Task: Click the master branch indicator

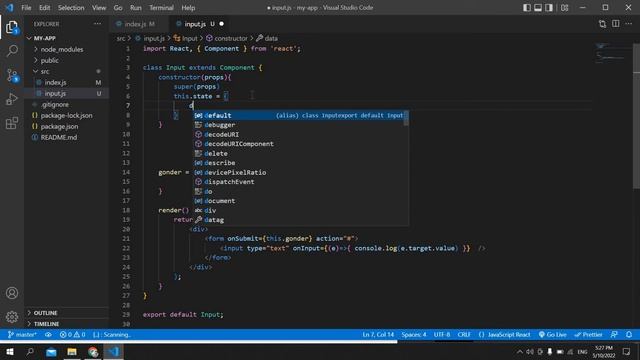Action: click(22, 334)
